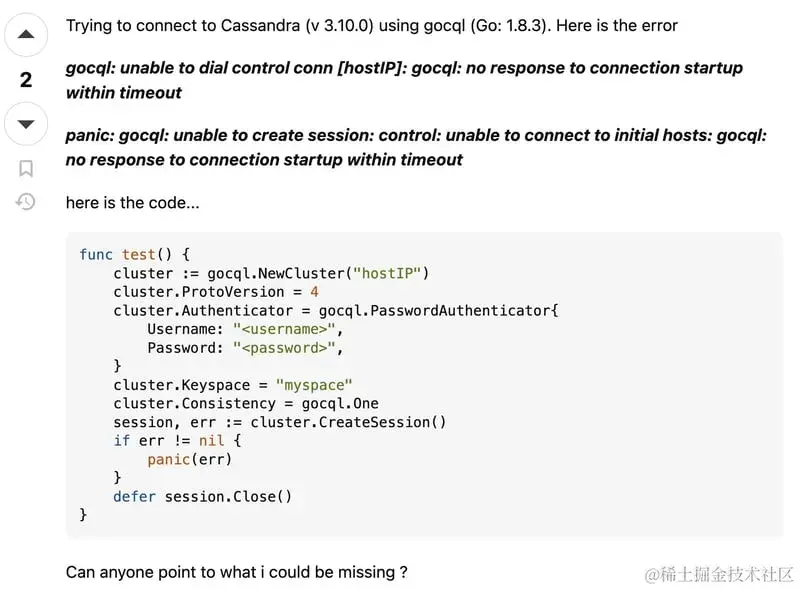Click the "here is the code..." paragraph

133,203
